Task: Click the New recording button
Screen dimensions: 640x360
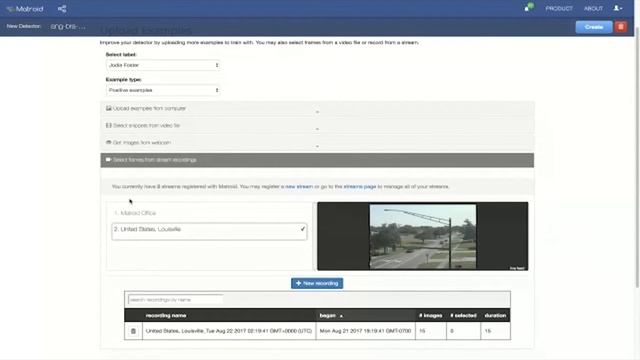Action: 317,283
